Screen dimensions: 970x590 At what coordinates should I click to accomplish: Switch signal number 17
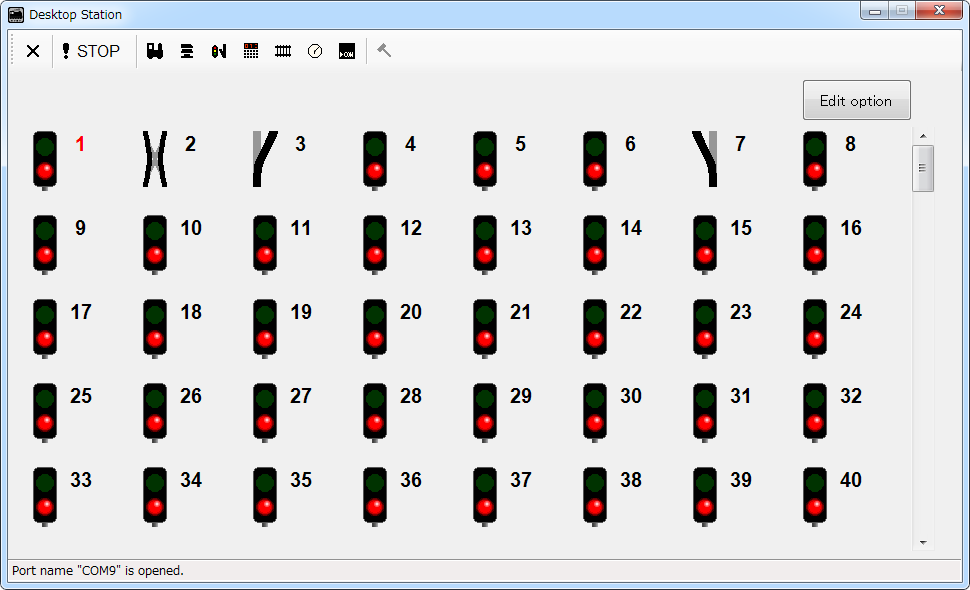click(45, 328)
